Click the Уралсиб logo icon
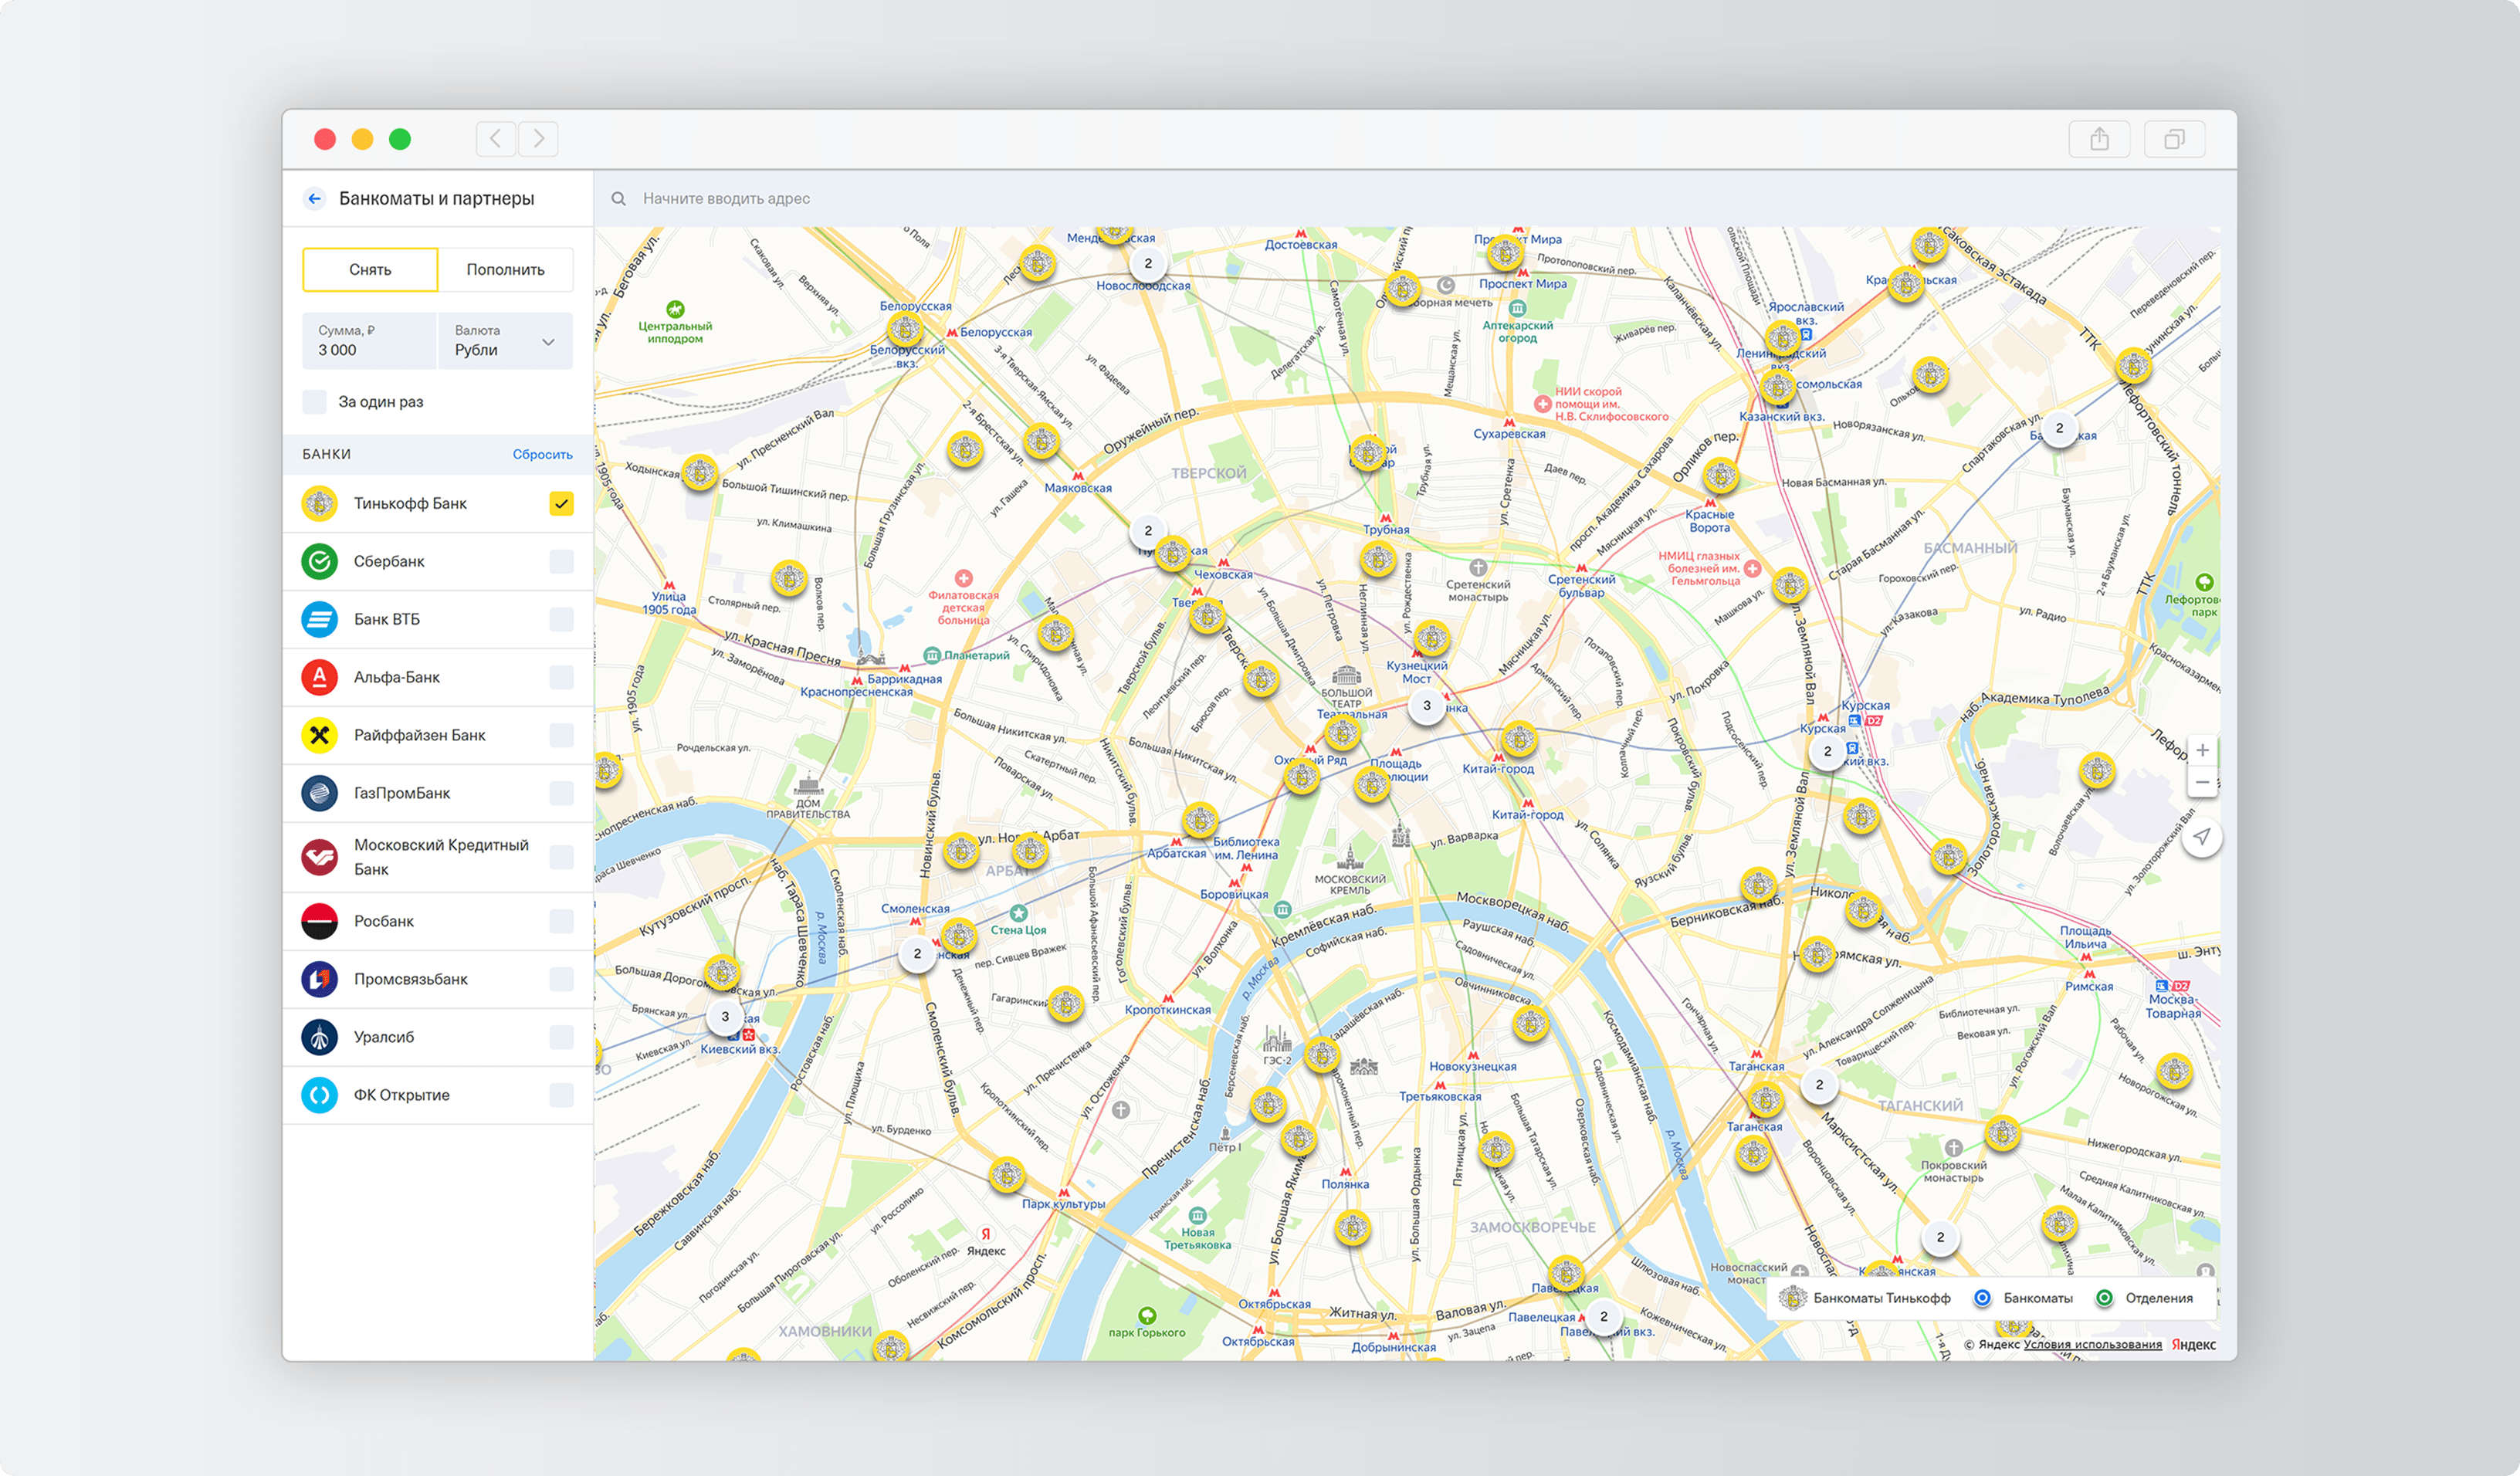2520x1476 pixels. [320, 1037]
